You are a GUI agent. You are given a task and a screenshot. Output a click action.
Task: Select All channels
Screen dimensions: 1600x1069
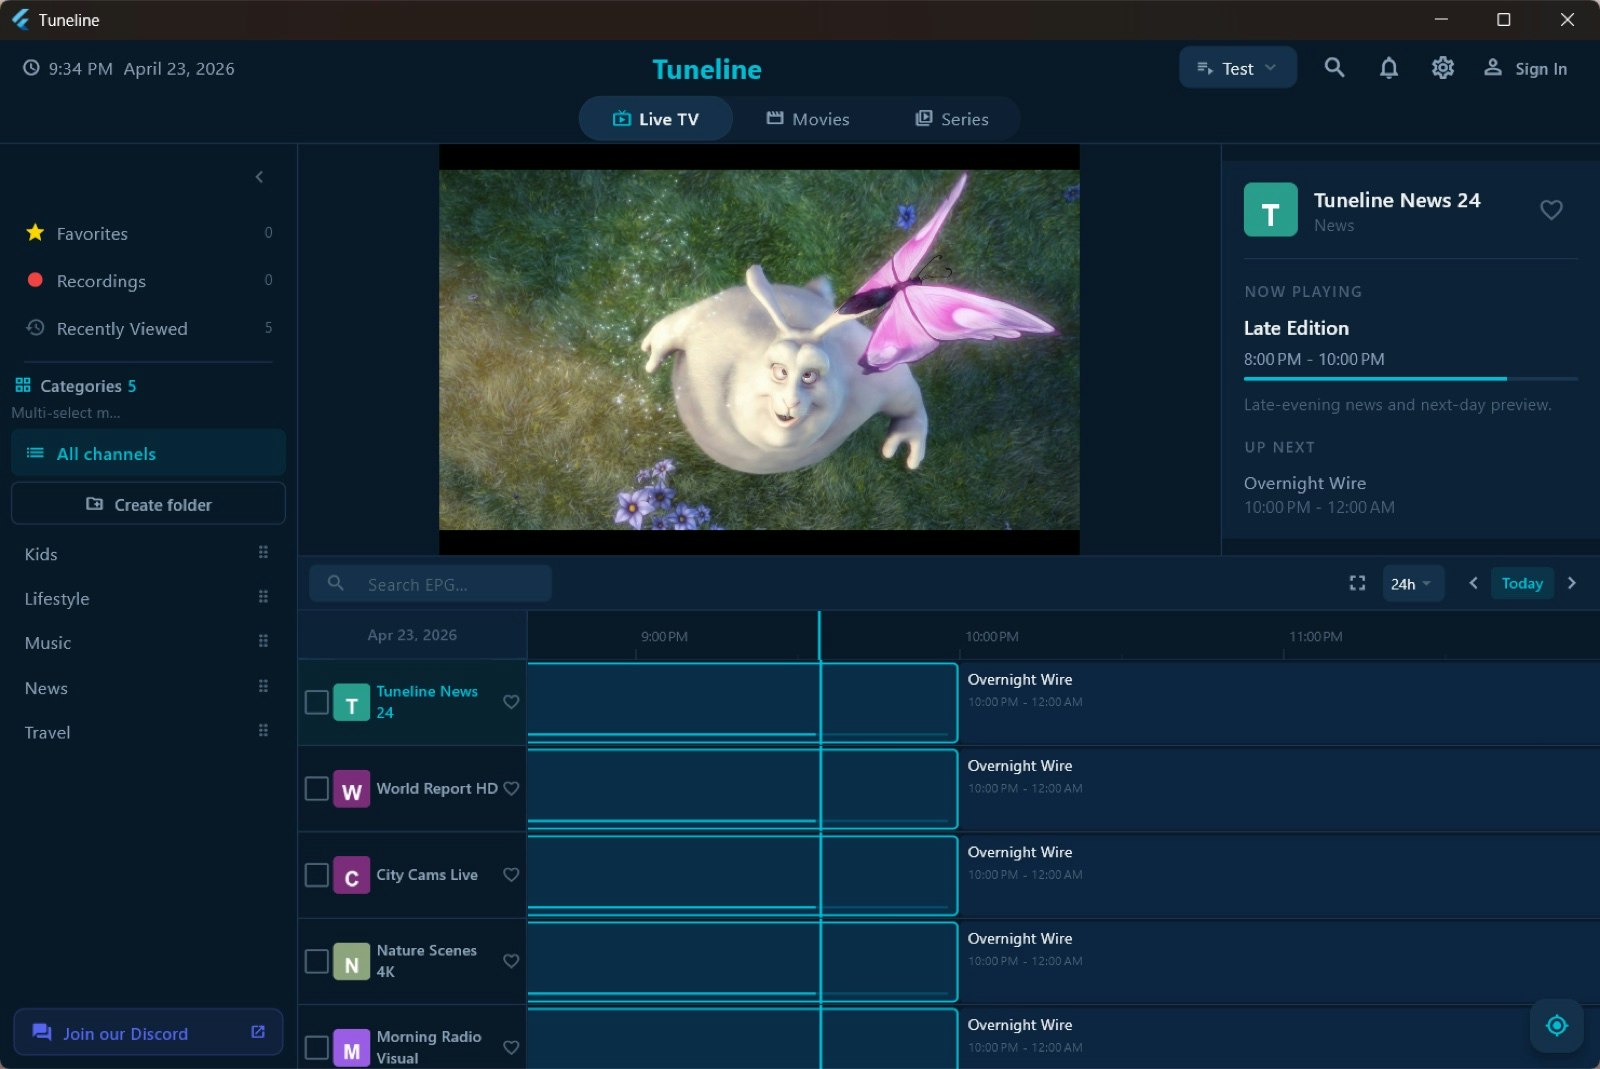coord(148,453)
